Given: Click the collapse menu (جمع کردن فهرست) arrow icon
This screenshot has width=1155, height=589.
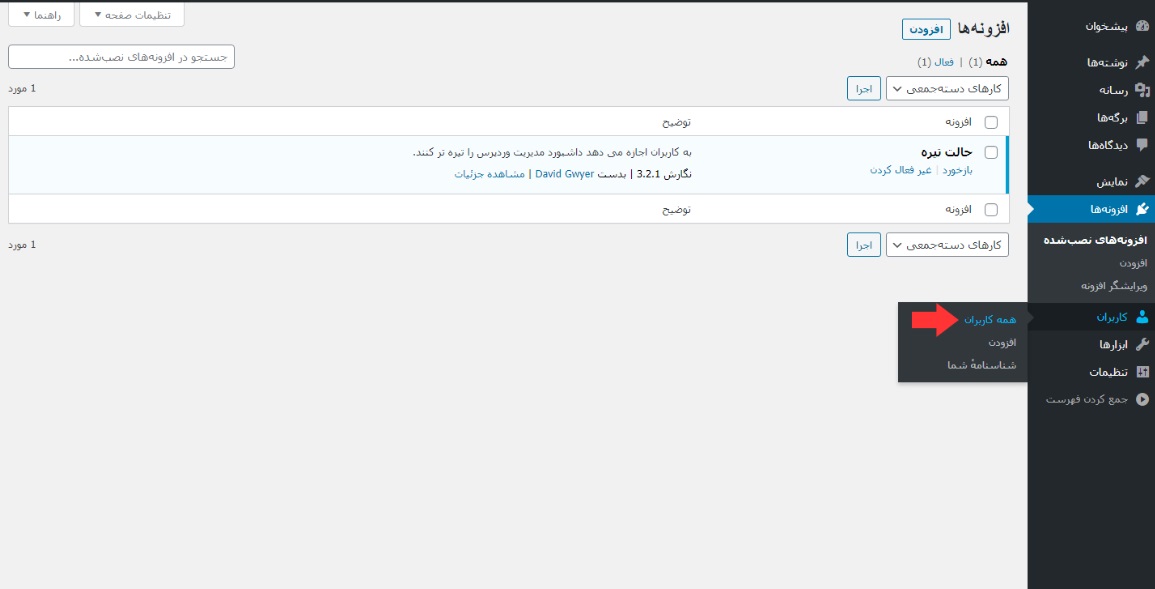Looking at the screenshot, I should 1142,399.
